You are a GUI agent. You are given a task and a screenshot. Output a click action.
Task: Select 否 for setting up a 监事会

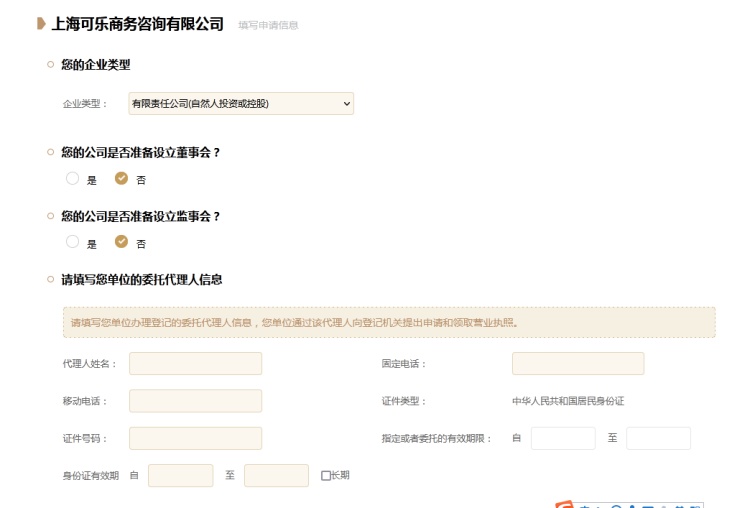click(121, 242)
